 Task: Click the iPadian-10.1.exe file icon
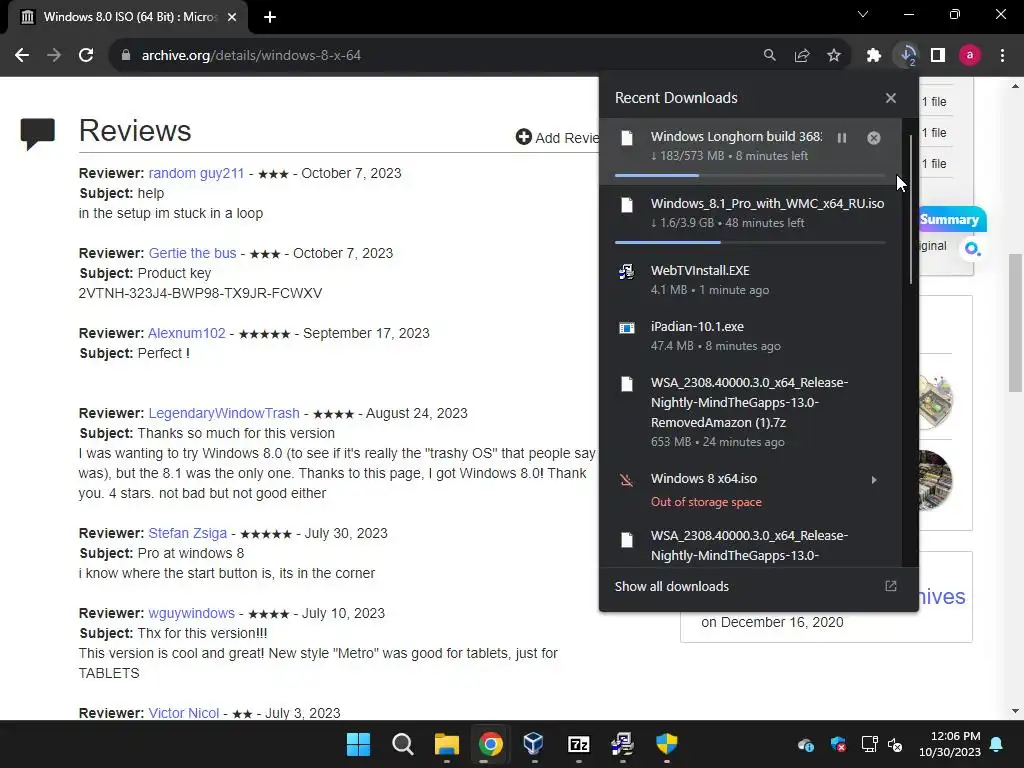[x=626, y=327]
